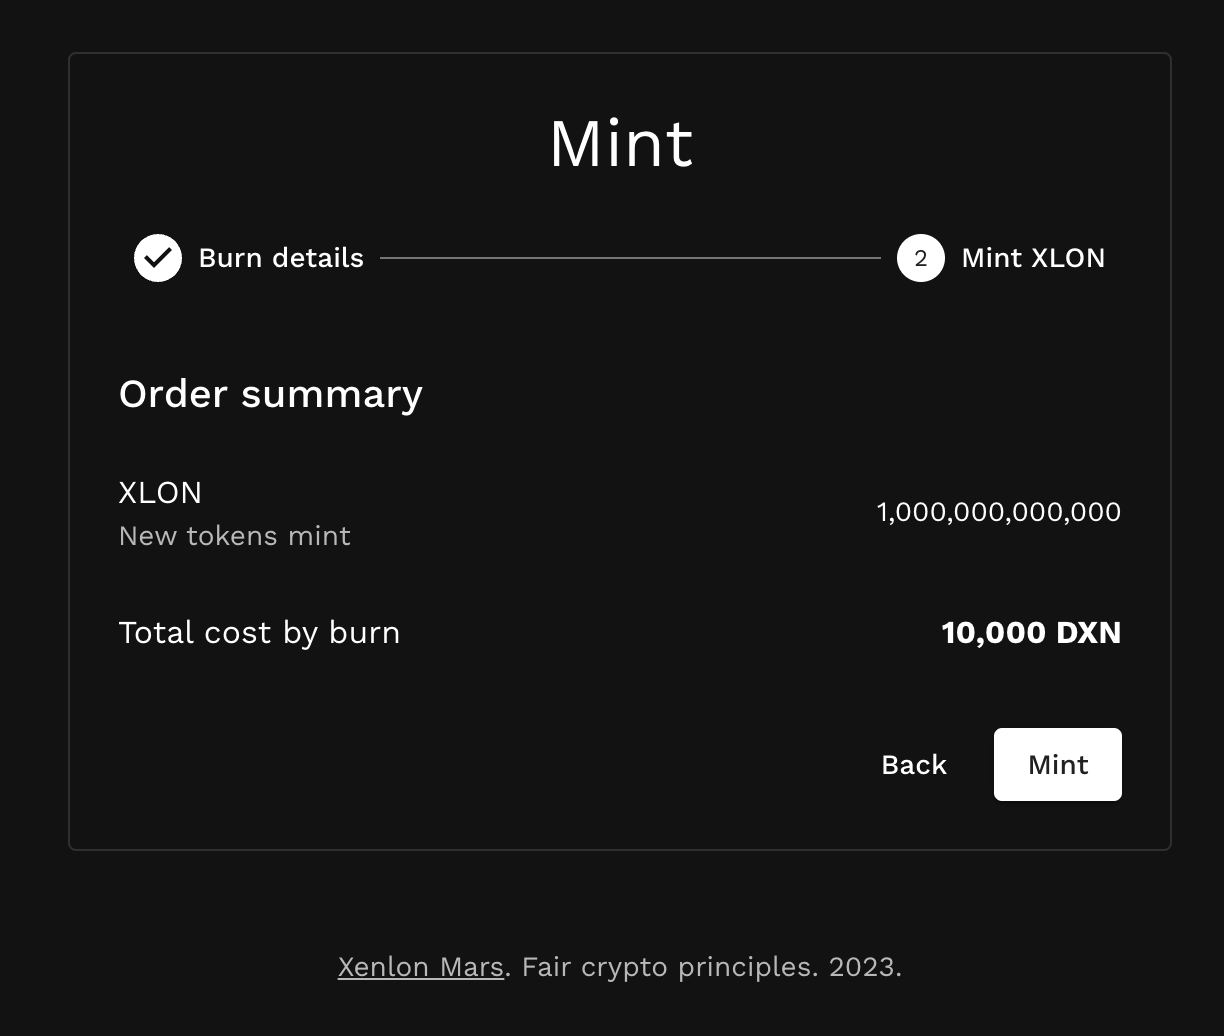The image size is (1224, 1036).
Task: Open the Xenlon Mars footer link
Action: click(x=420, y=967)
